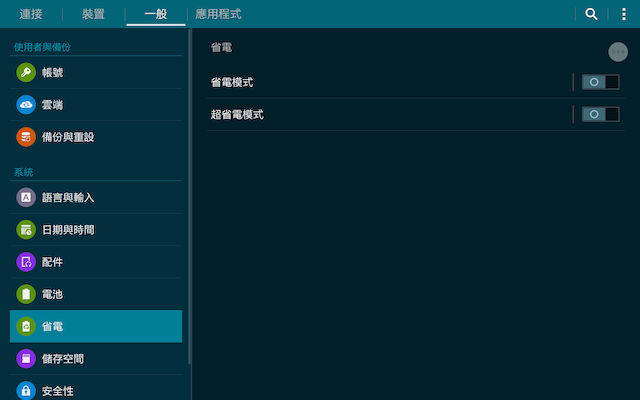The width and height of the screenshot is (640, 400).
Task: Open the 帳號 settings label
Action: [52, 73]
